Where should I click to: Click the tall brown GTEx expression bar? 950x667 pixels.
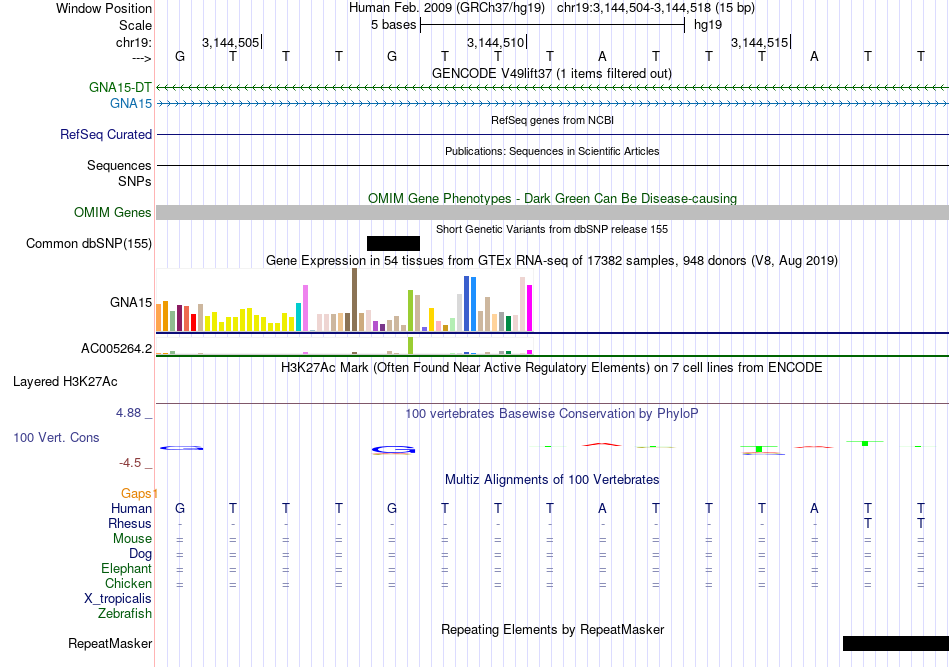click(x=354, y=299)
